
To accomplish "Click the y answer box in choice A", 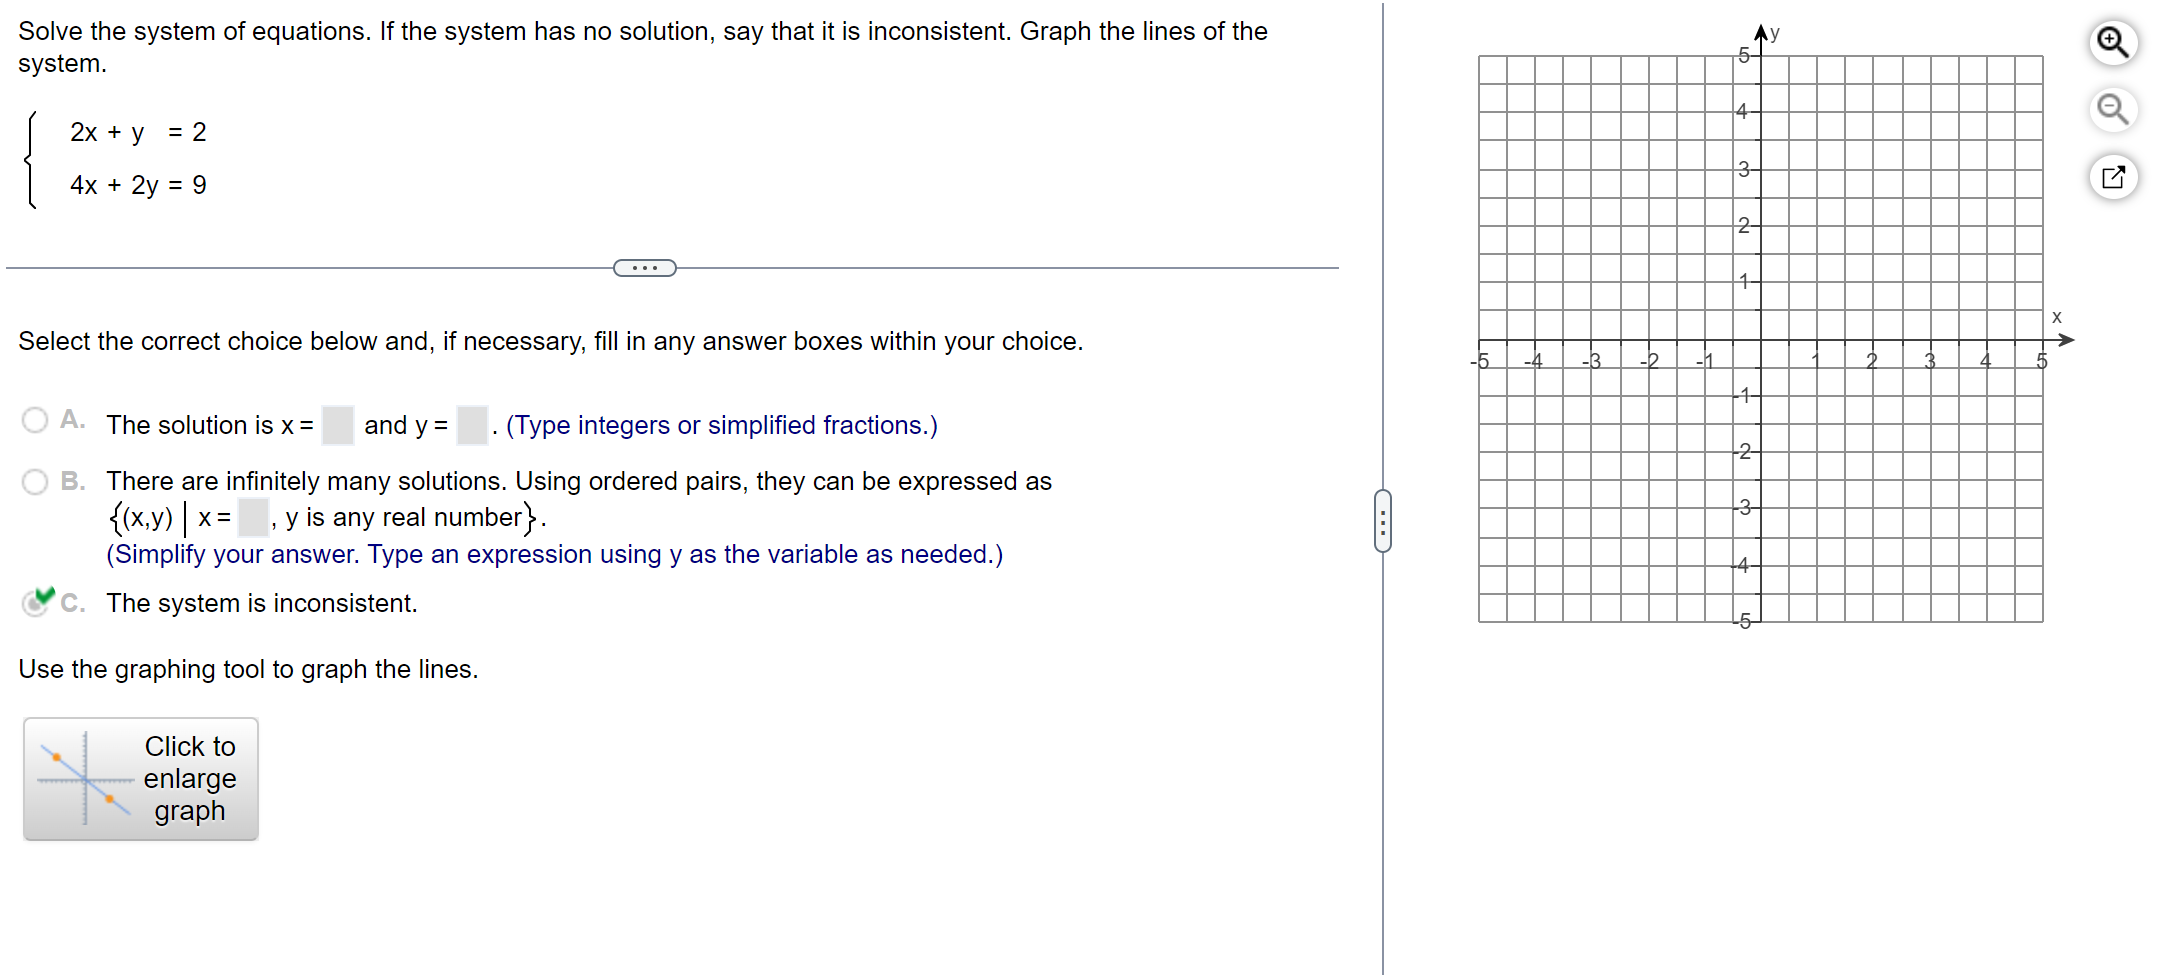I will [x=471, y=424].
